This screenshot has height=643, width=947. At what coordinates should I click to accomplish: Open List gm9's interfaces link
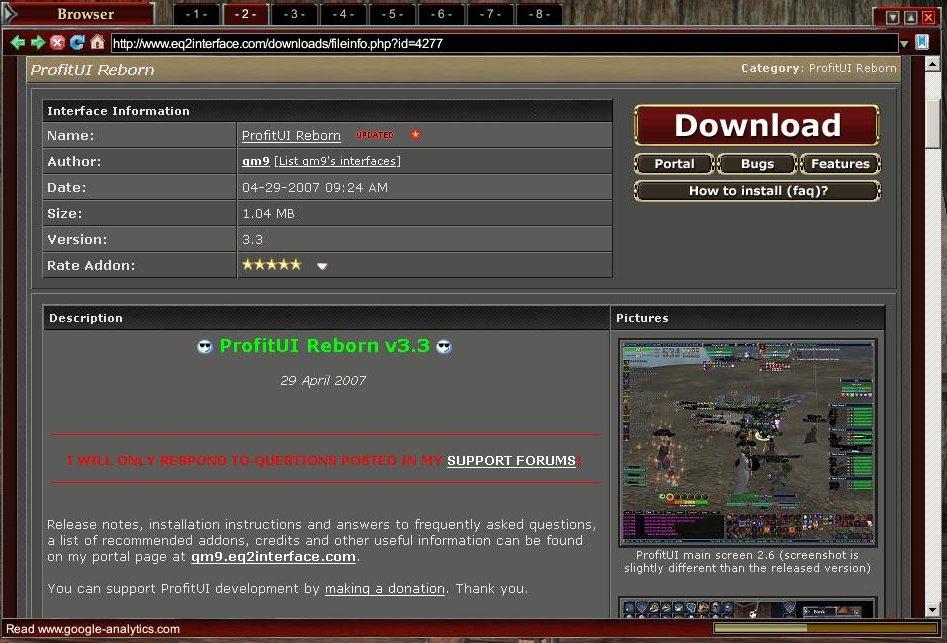tap(337, 161)
